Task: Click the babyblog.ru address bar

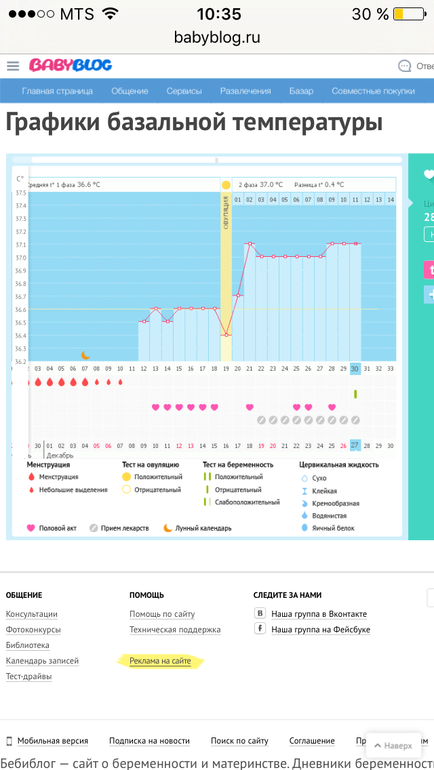Action: (217, 37)
